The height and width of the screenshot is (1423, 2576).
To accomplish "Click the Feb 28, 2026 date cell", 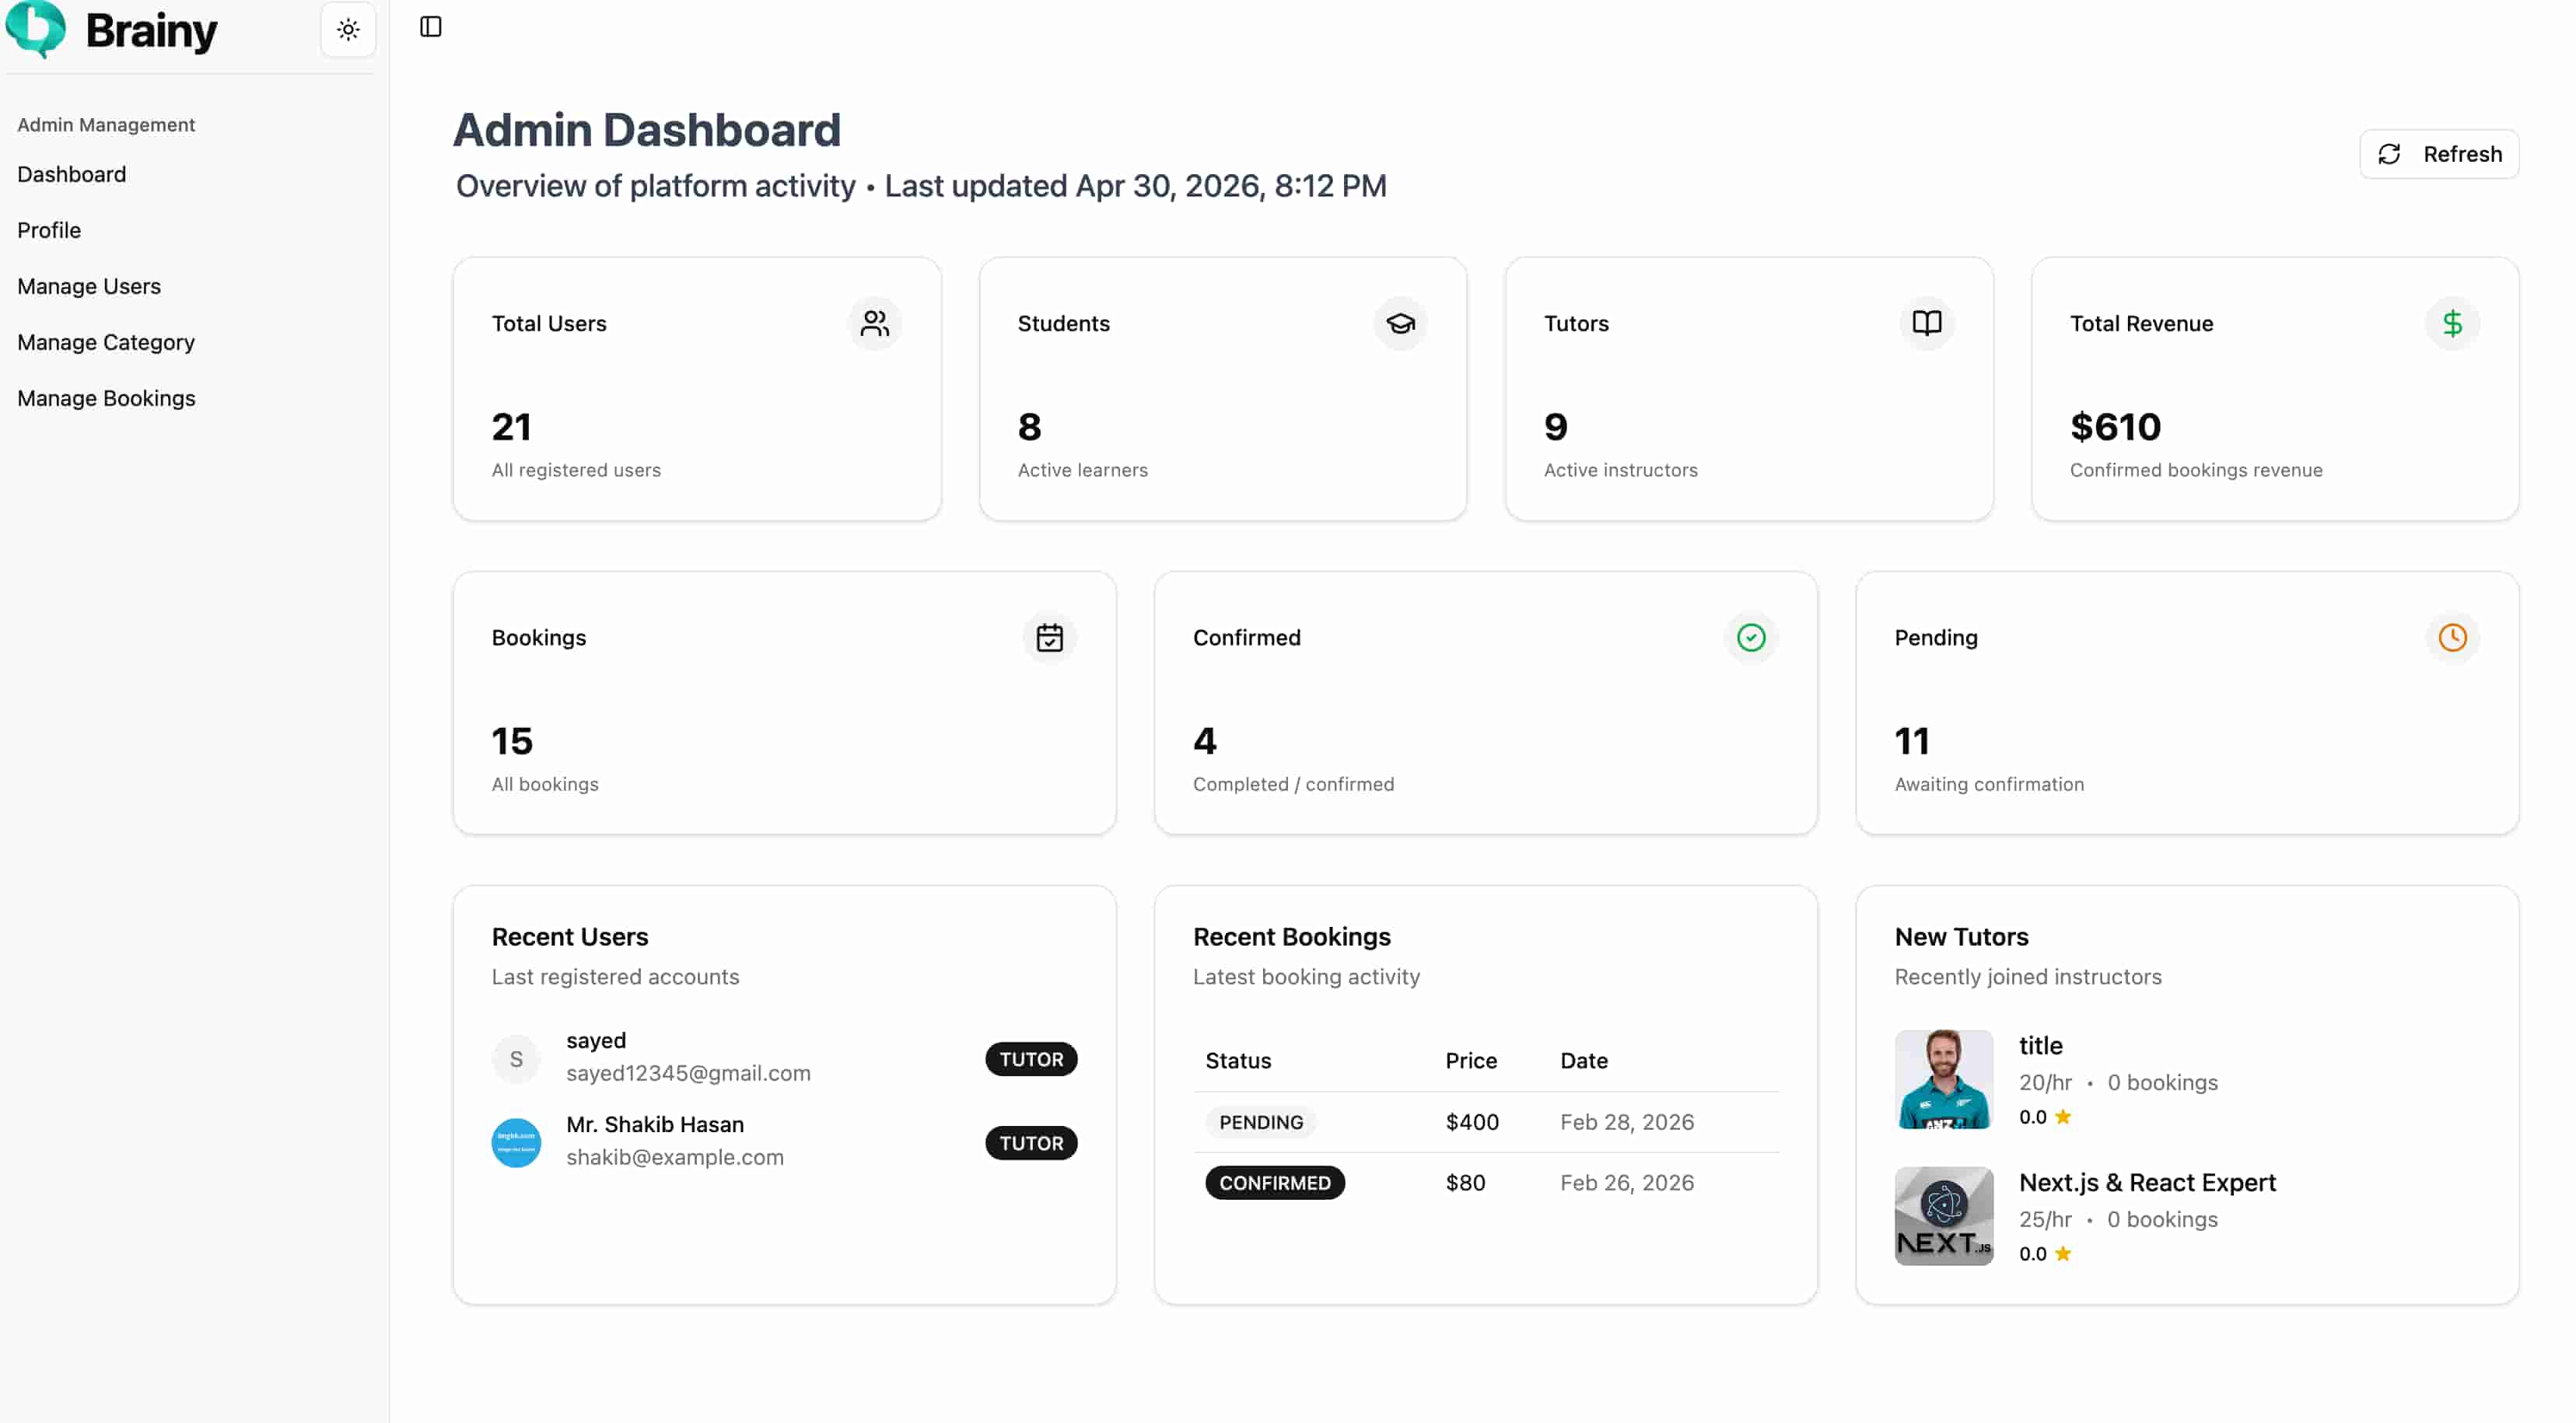I will (1627, 1122).
